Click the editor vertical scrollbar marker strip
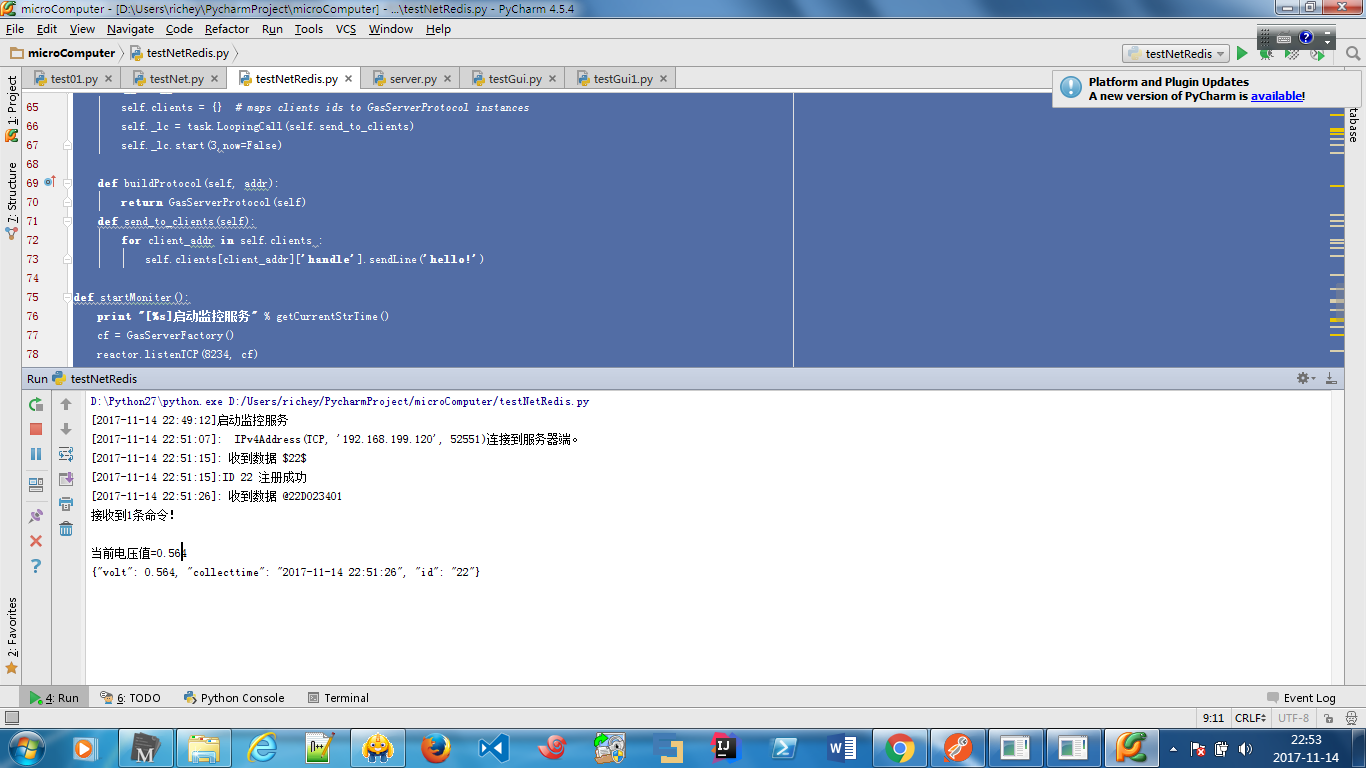The width and height of the screenshot is (1366, 768). point(1337,230)
